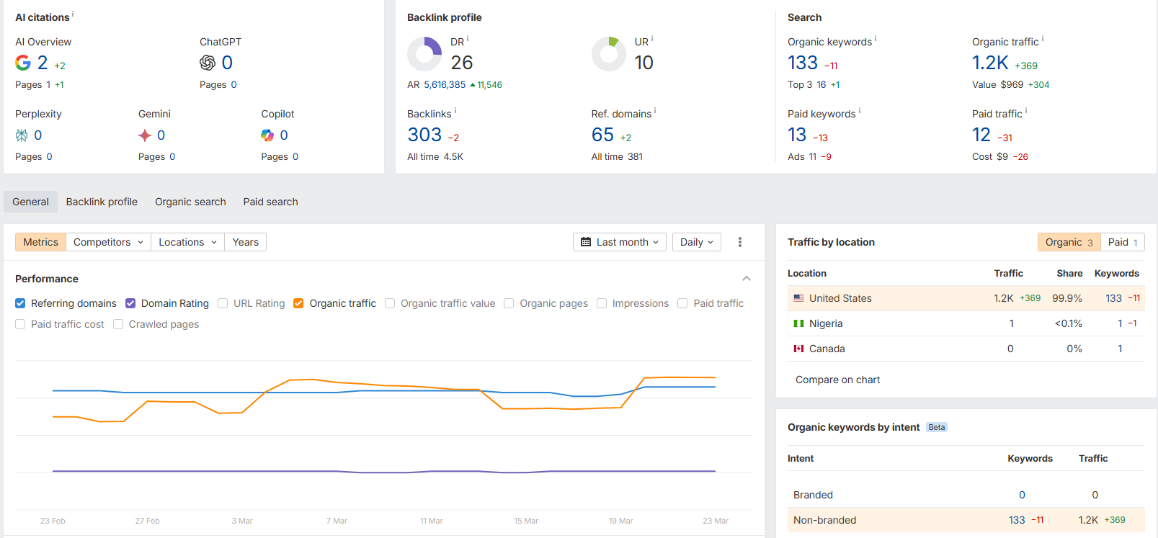Open the 303 backlinks count link
1158x538 pixels.
(x=425, y=134)
